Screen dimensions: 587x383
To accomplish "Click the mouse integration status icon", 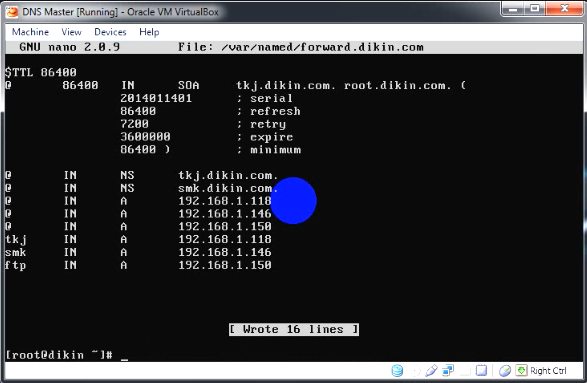I will tap(505, 371).
